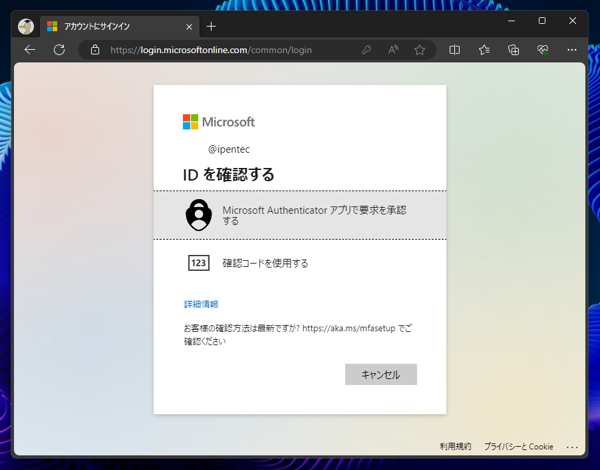This screenshot has width=600, height=470.
Task: Choose Microsoft Authenticator app approval option
Action: [300, 215]
